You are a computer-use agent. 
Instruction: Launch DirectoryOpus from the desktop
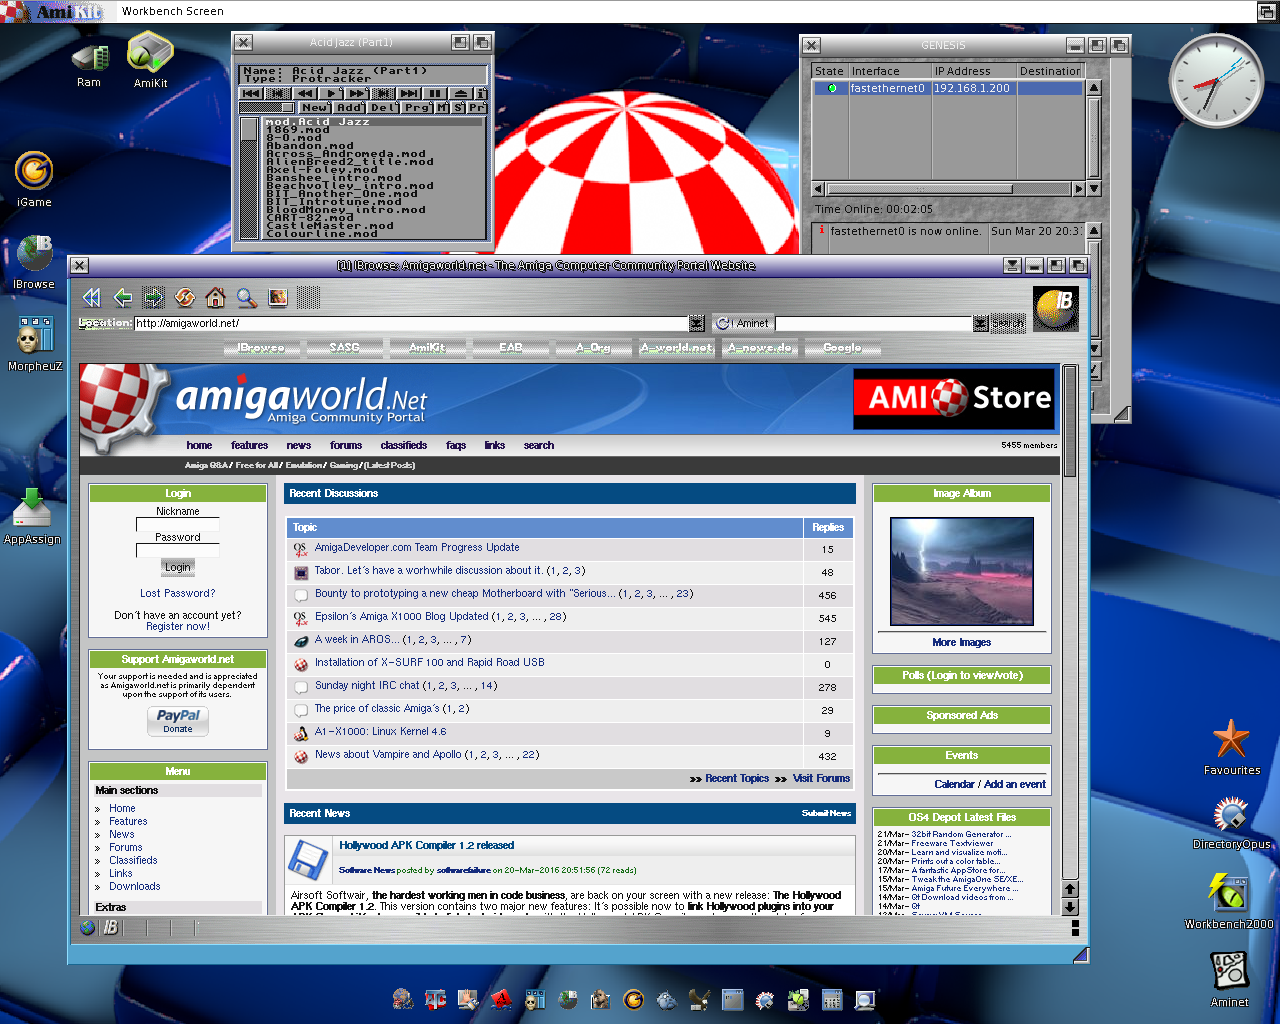[x=1231, y=824]
